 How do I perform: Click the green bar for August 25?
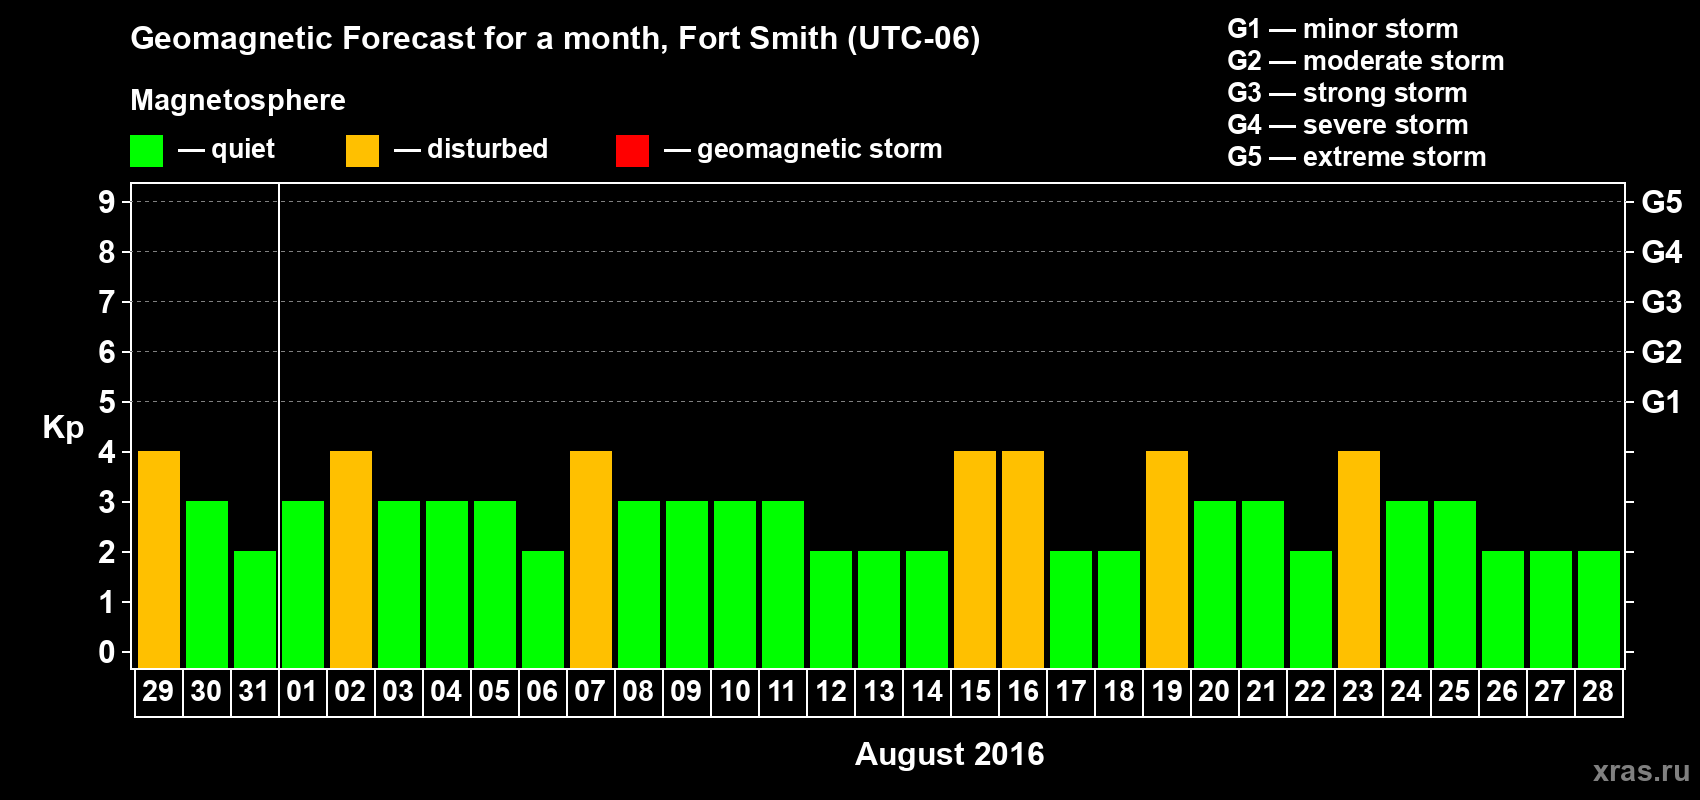tap(1455, 584)
